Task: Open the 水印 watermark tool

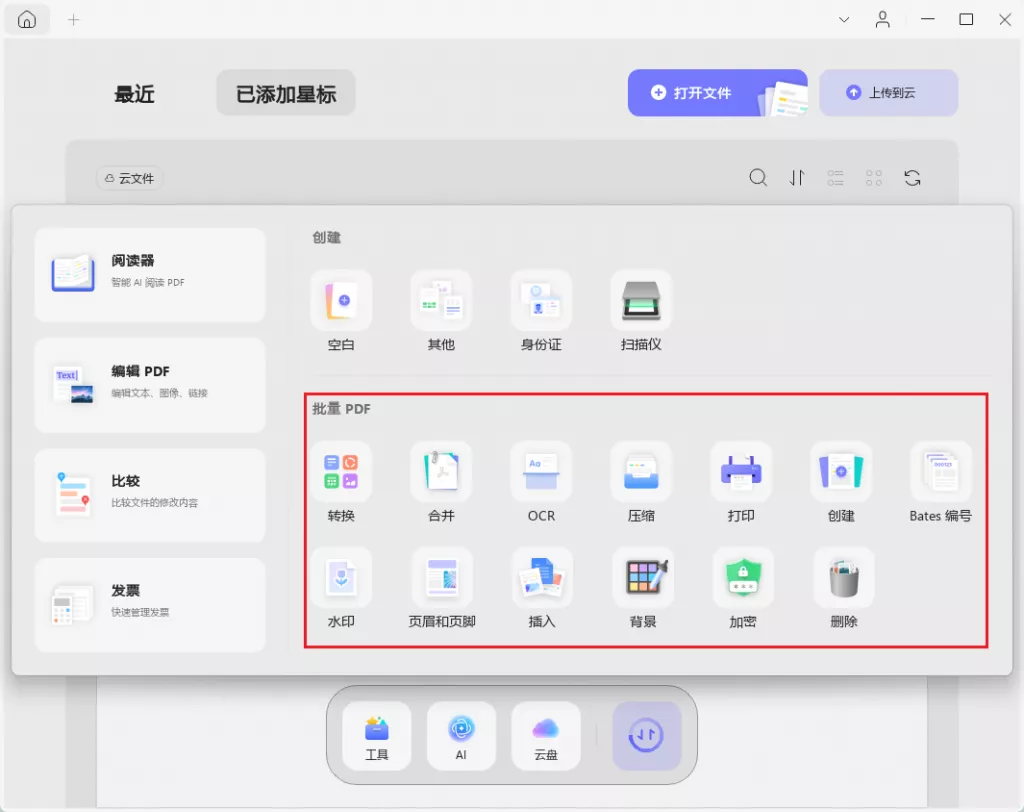Action: tap(341, 590)
